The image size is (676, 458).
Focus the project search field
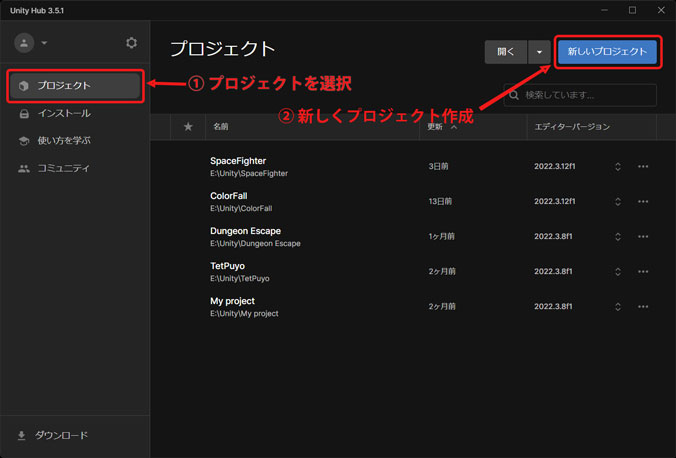[580, 95]
